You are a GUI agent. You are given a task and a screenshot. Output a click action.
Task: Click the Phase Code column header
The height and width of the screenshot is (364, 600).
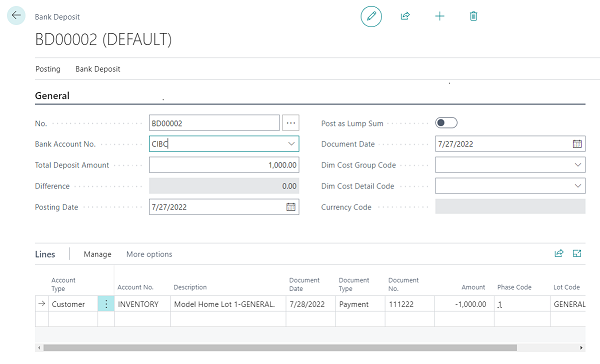pyautogui.click(x=514, y=287)
